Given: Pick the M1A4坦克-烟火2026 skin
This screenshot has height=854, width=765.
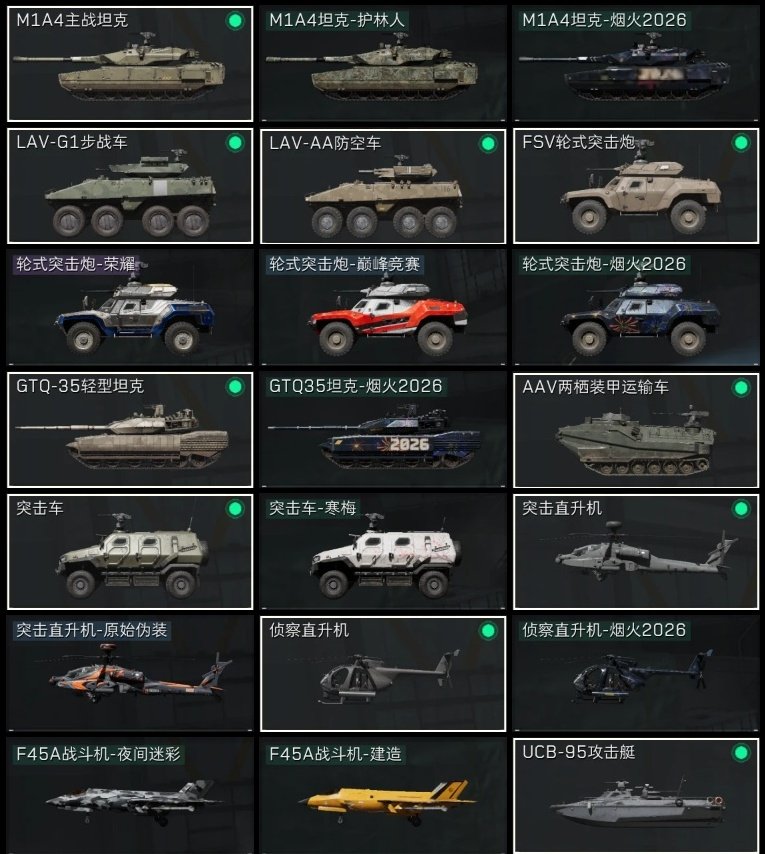Looking at the screenshot, I should (636, 64).
